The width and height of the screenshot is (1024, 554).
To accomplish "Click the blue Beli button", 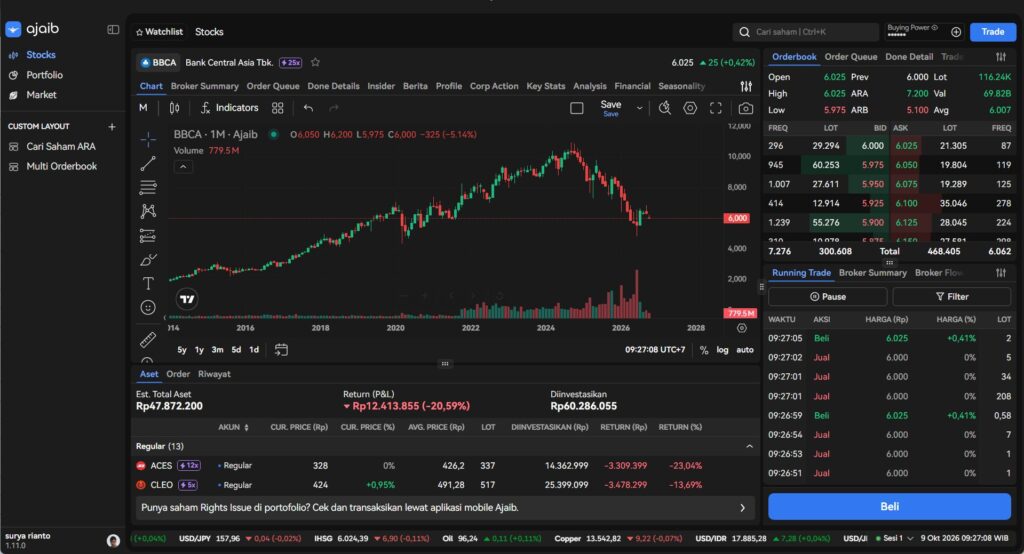I will tap(889, 506).
